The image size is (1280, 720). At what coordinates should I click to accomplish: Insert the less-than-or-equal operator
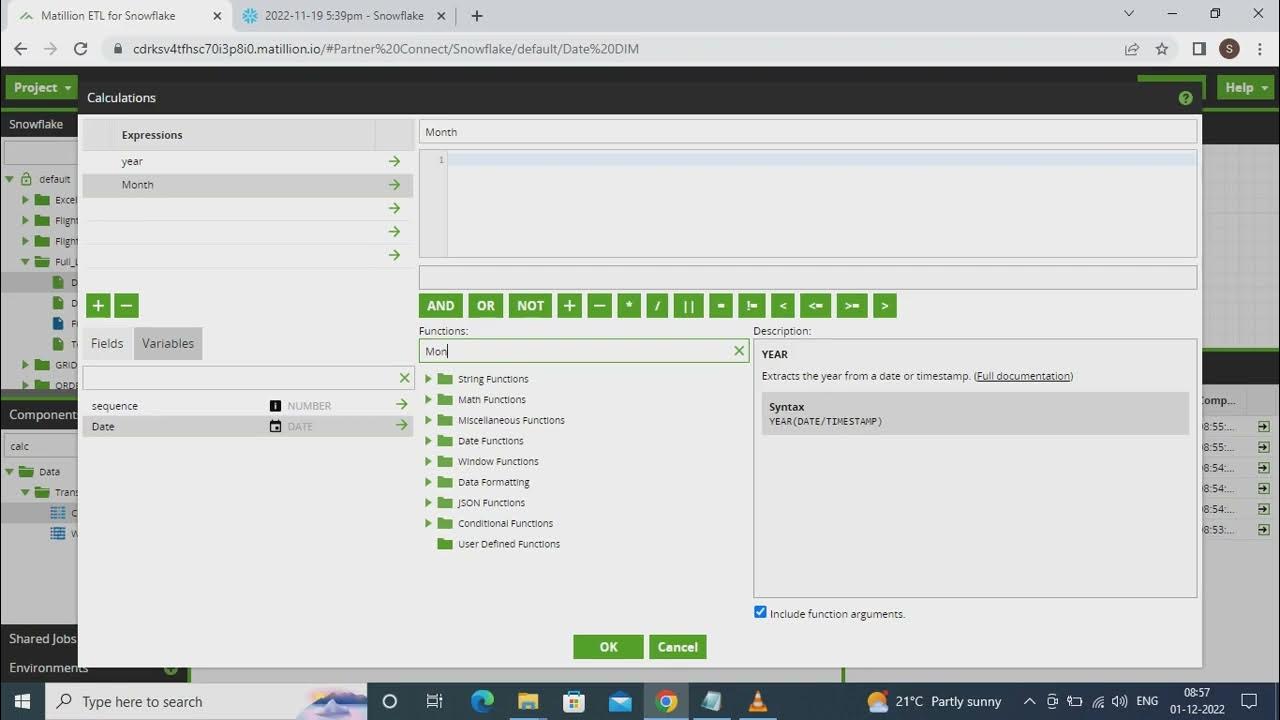coord(816,306)
